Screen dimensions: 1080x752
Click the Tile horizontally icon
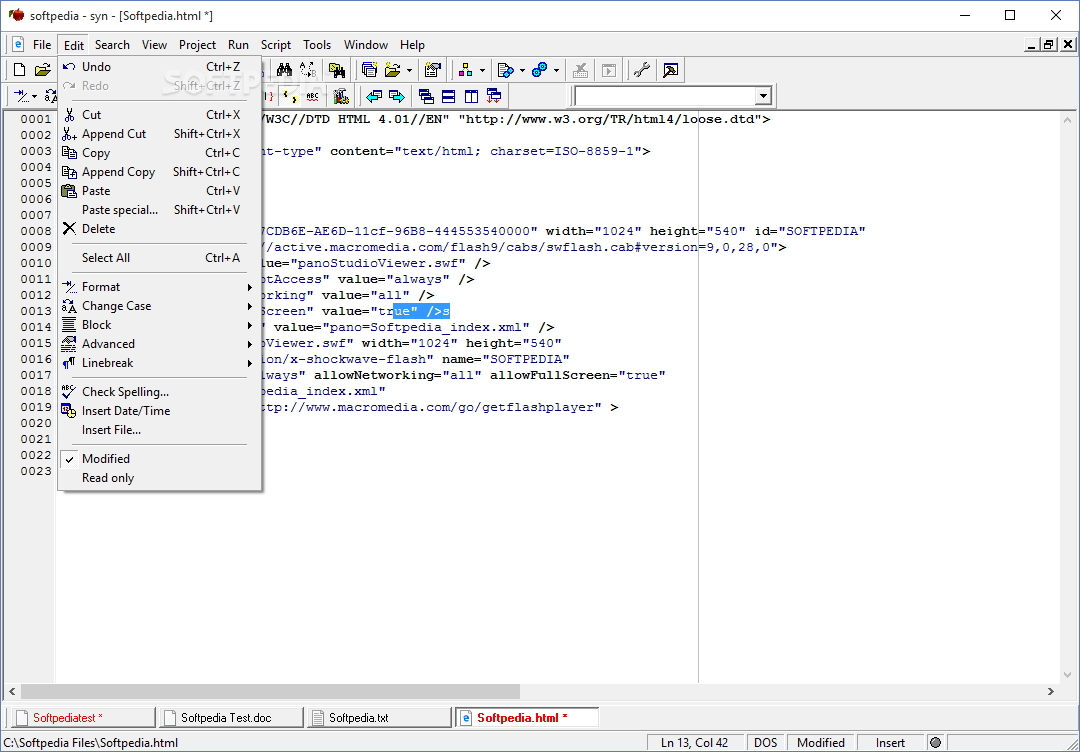pos(448,96)
